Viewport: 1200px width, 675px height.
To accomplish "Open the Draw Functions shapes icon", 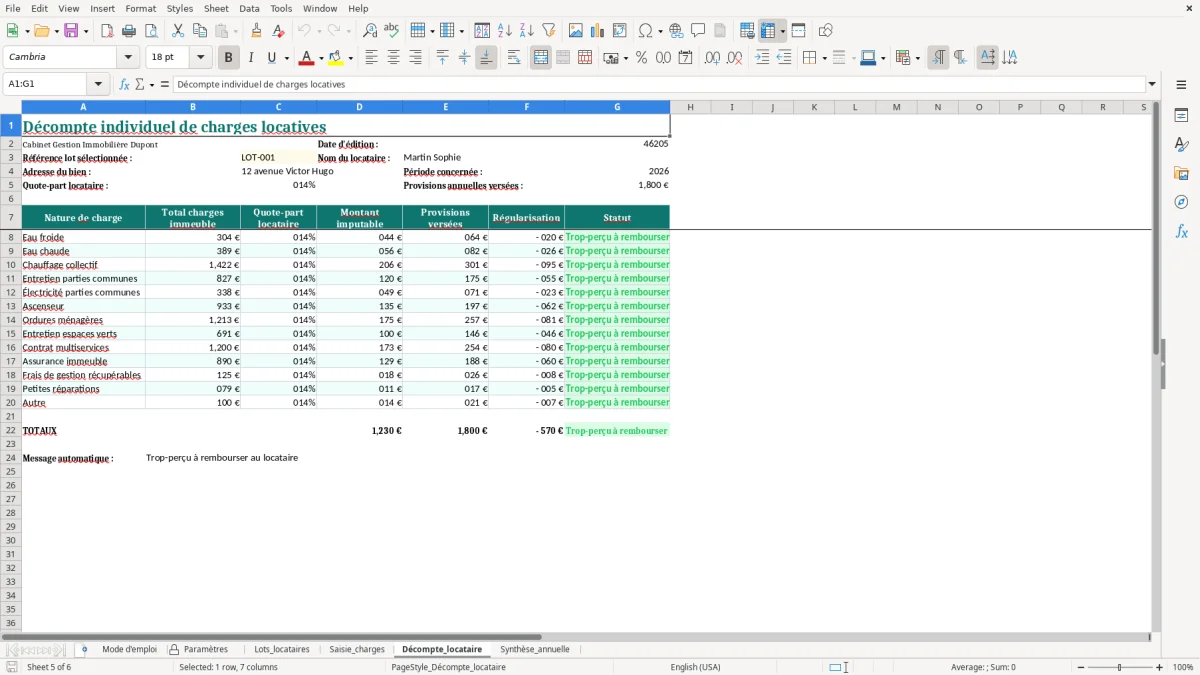I will point(826,31).
